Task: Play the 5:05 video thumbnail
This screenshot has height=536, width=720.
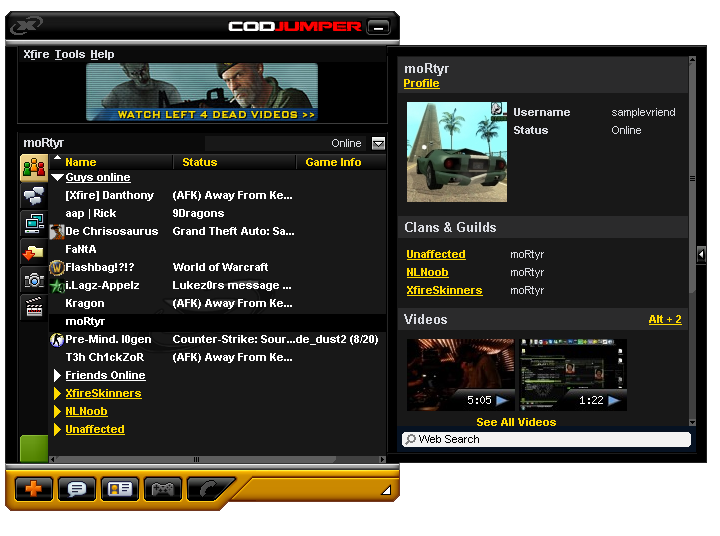Action: coord(461,375)
